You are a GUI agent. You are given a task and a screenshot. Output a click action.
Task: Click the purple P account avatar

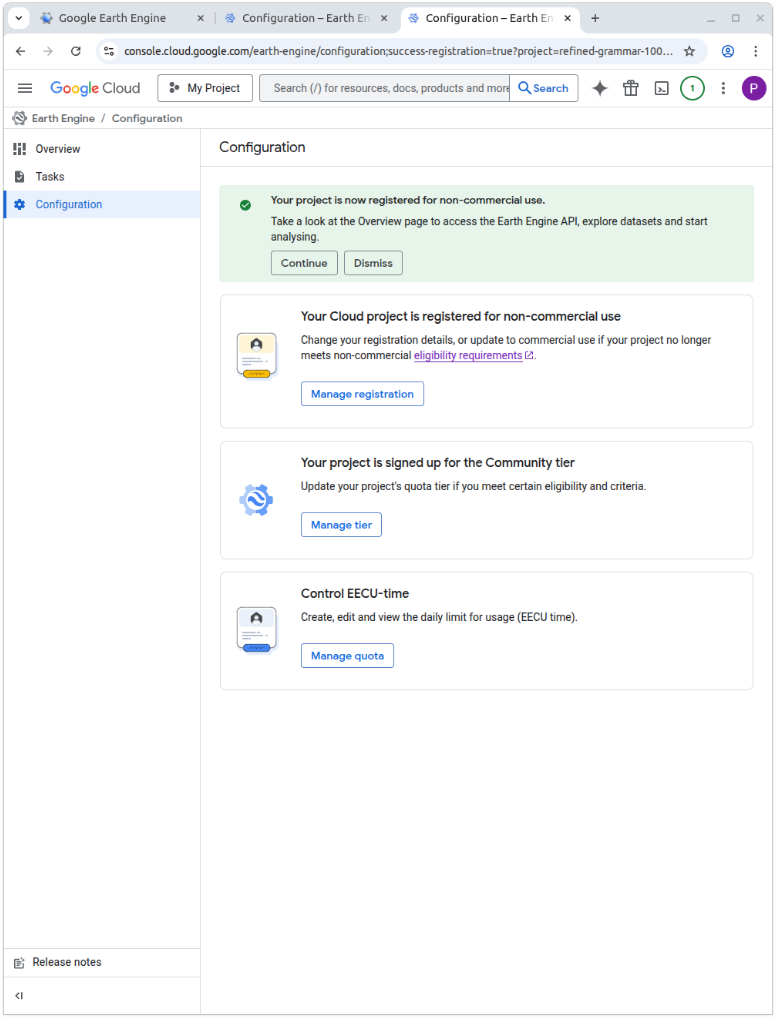coord(754,88)
